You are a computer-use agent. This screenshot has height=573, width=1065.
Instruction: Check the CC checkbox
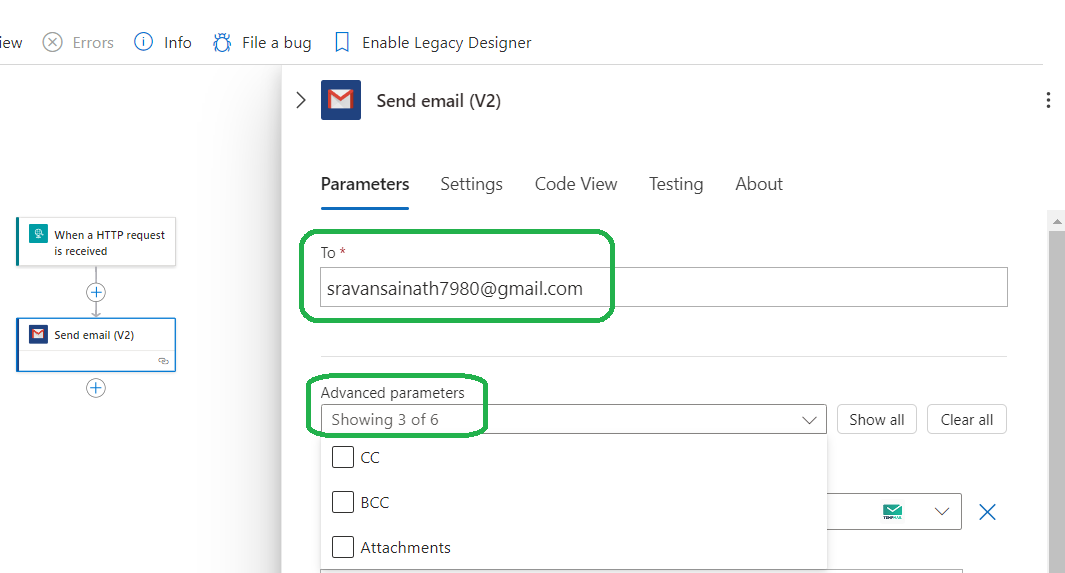point(343,457)
